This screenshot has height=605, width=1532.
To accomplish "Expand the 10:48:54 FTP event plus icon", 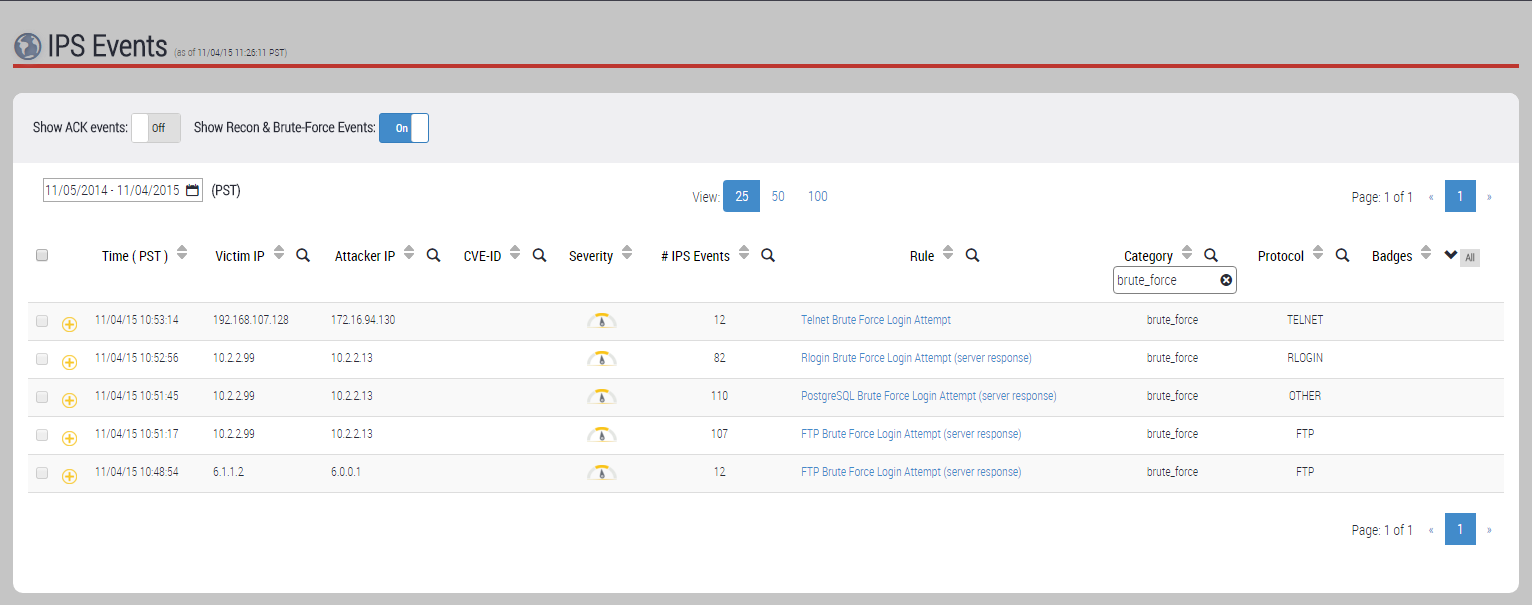I will pyautogui.click(x=69, y=476).
